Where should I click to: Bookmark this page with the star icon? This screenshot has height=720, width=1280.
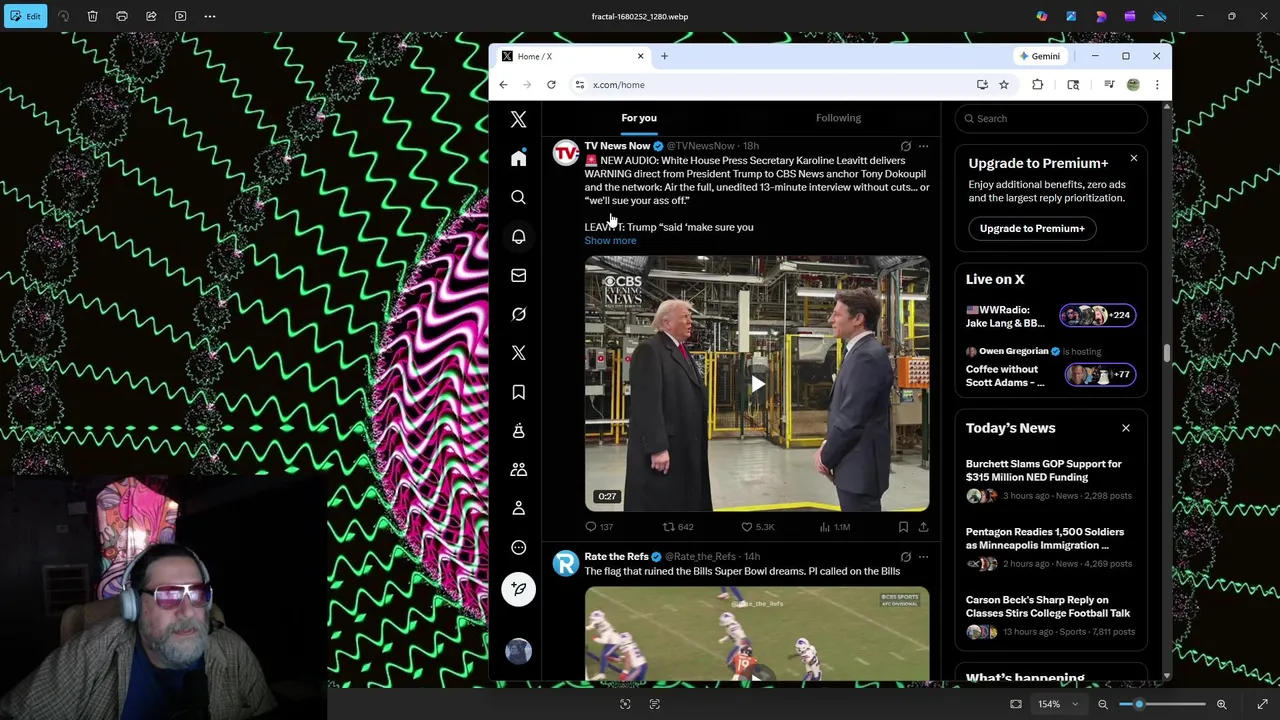pyautogui.click(x=1004, y=85)
